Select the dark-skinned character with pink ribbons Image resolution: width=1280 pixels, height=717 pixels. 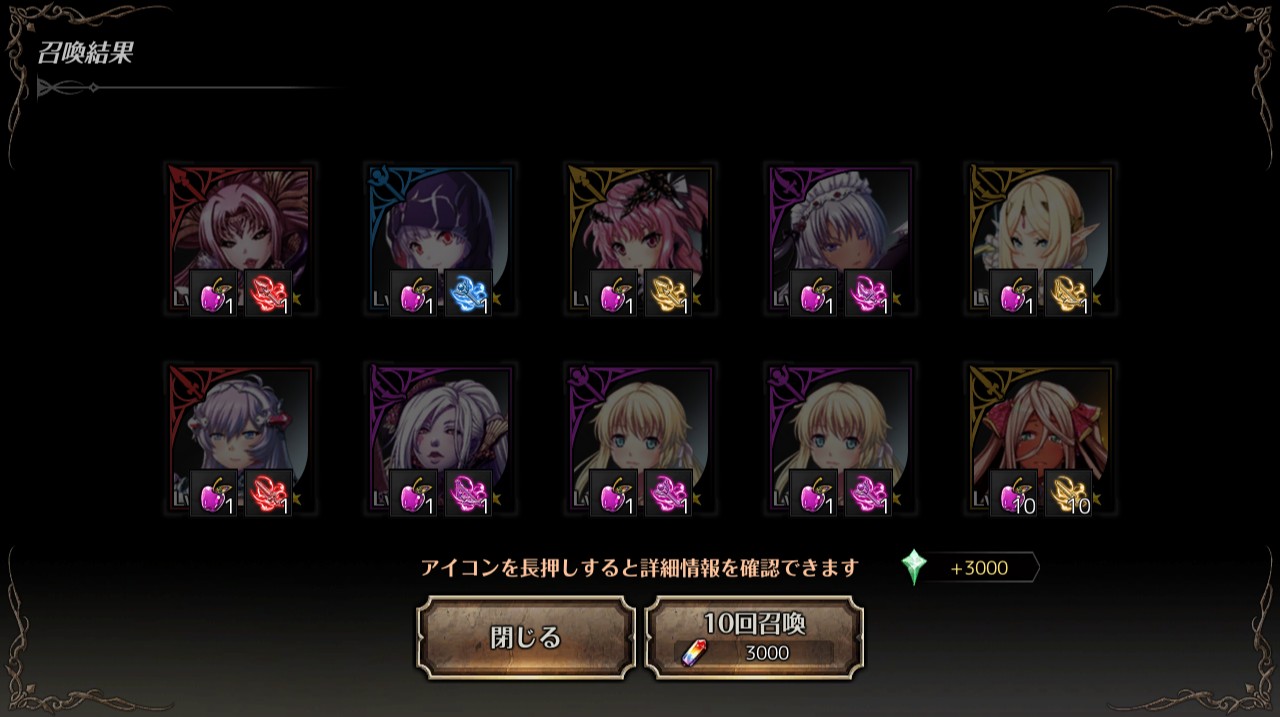click(1040, 439)
